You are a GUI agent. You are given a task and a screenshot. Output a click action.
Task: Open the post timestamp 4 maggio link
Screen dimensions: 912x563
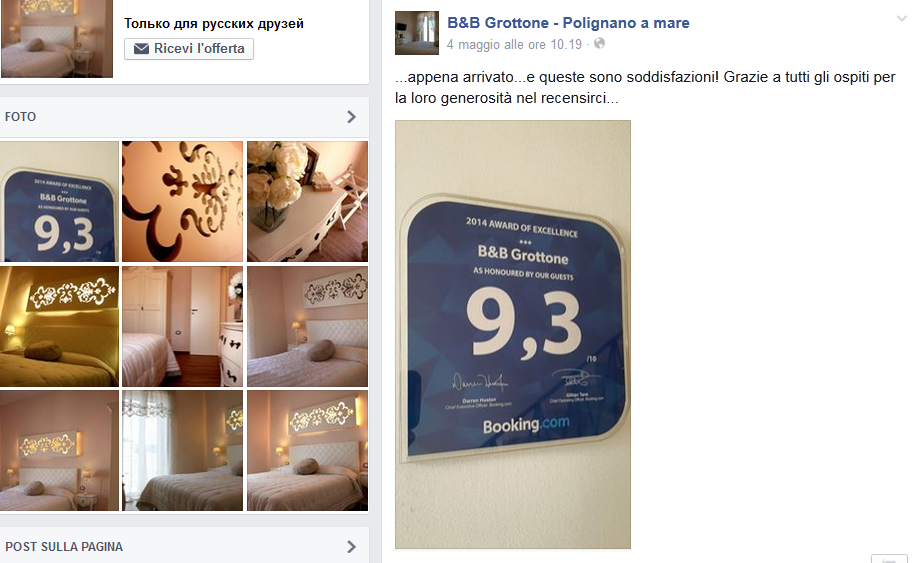click(x=514, y=44)
